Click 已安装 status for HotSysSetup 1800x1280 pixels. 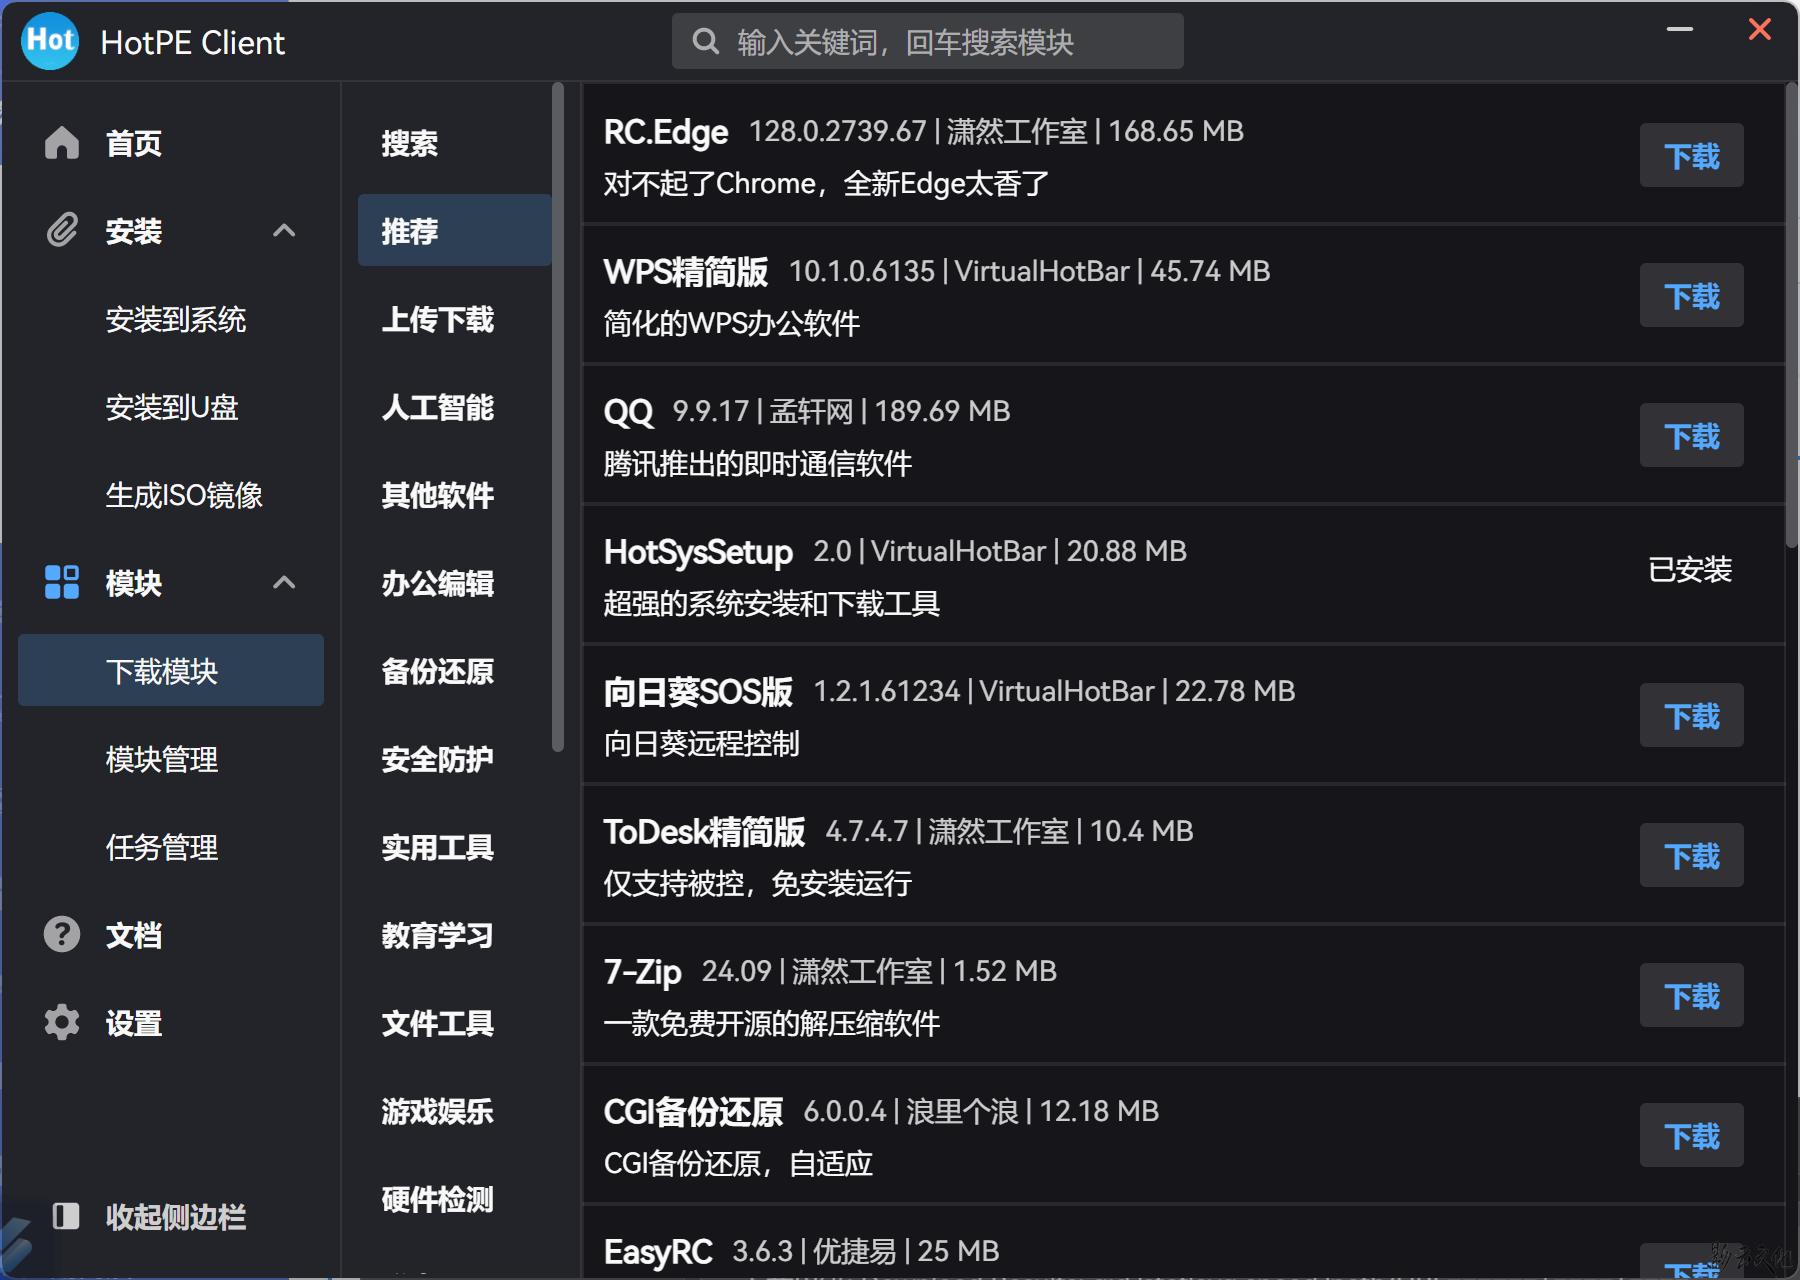coord(1690,569)
